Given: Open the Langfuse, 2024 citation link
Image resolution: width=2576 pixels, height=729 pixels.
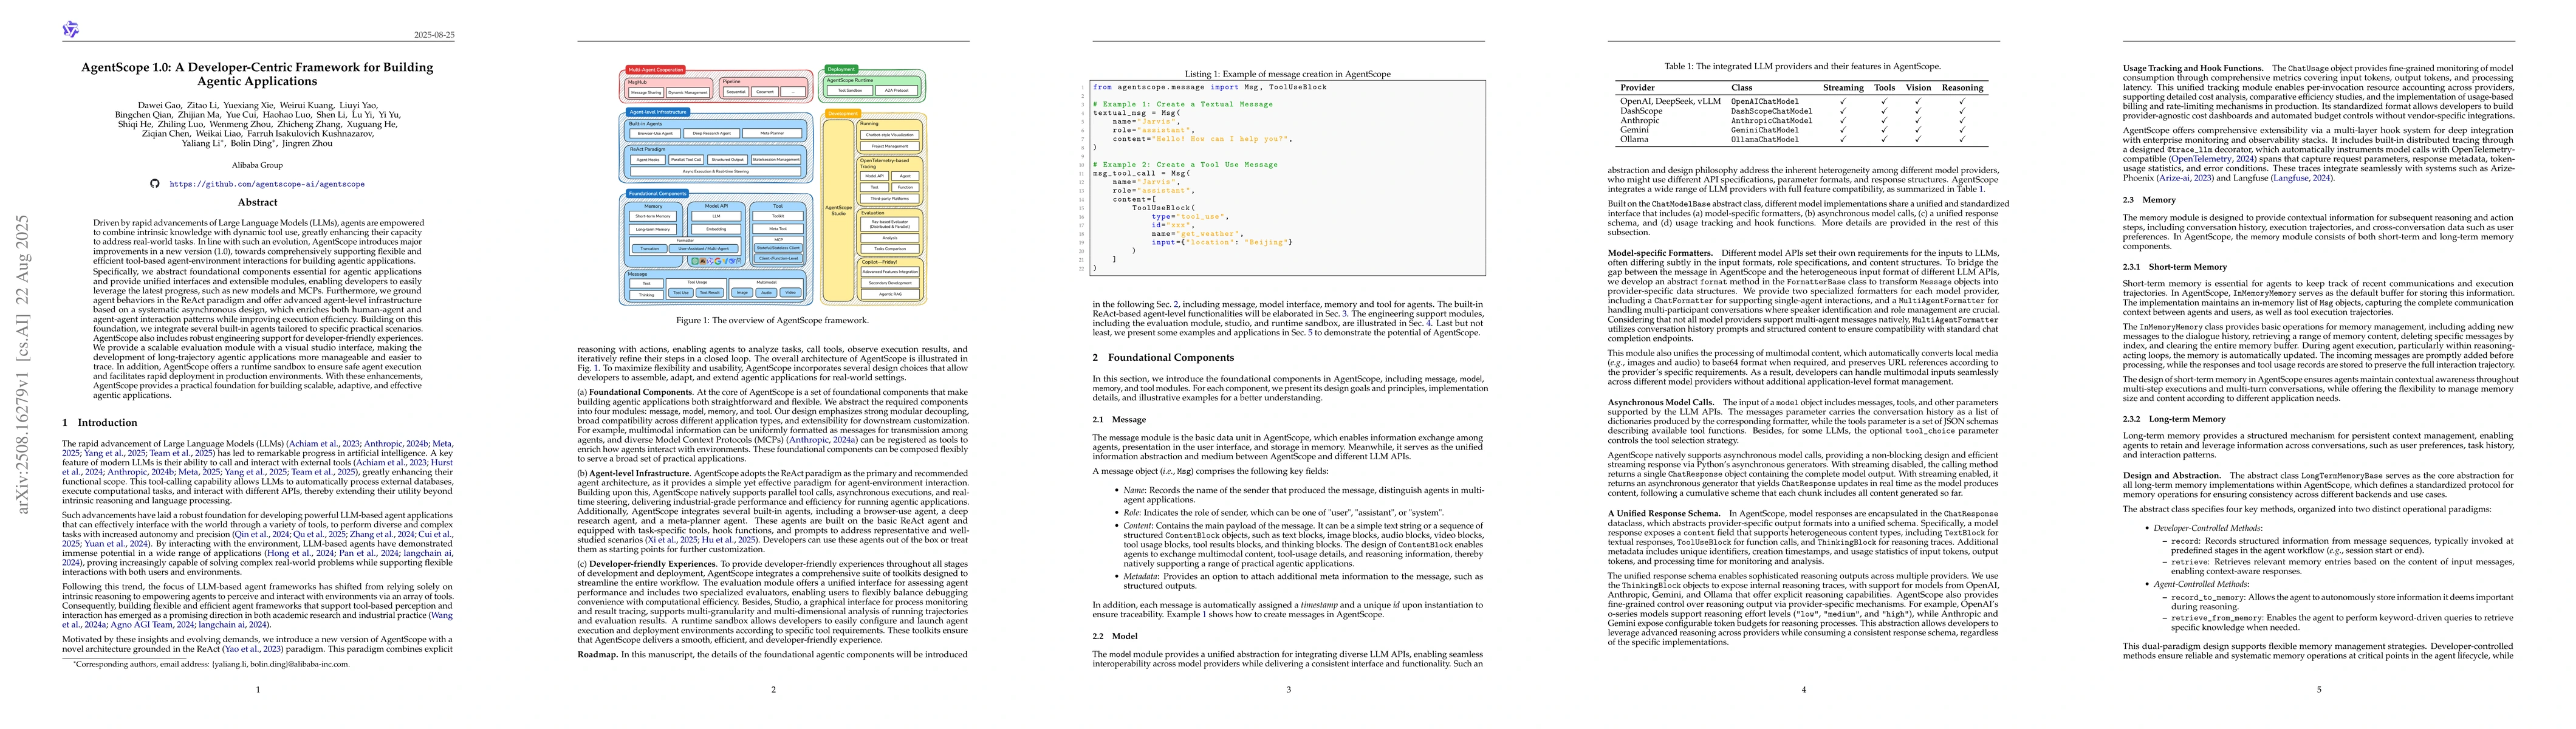Looking at the screenshot, I should 2291,178.
